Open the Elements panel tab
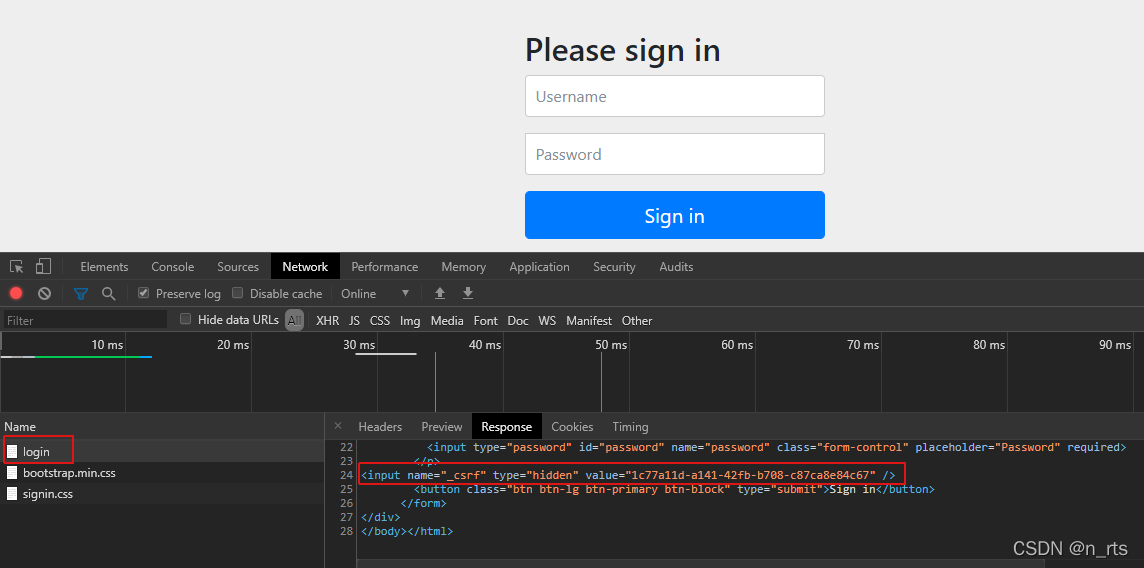The width and height of the screenshot is (1144, 568). 104,267
